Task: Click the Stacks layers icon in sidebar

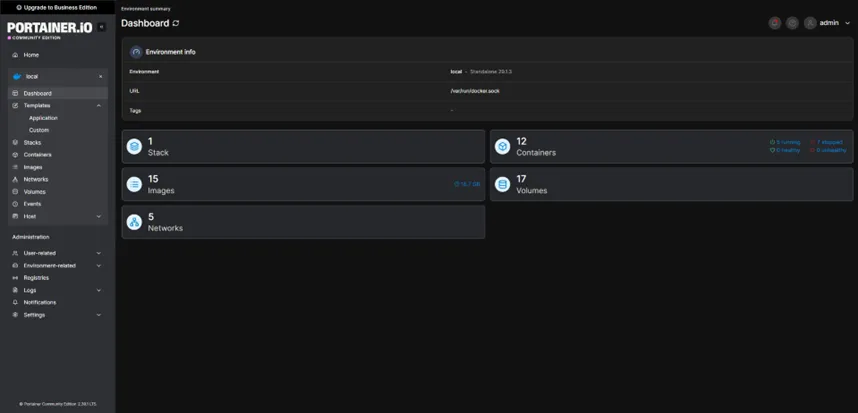Action: [x=15, y=143]
